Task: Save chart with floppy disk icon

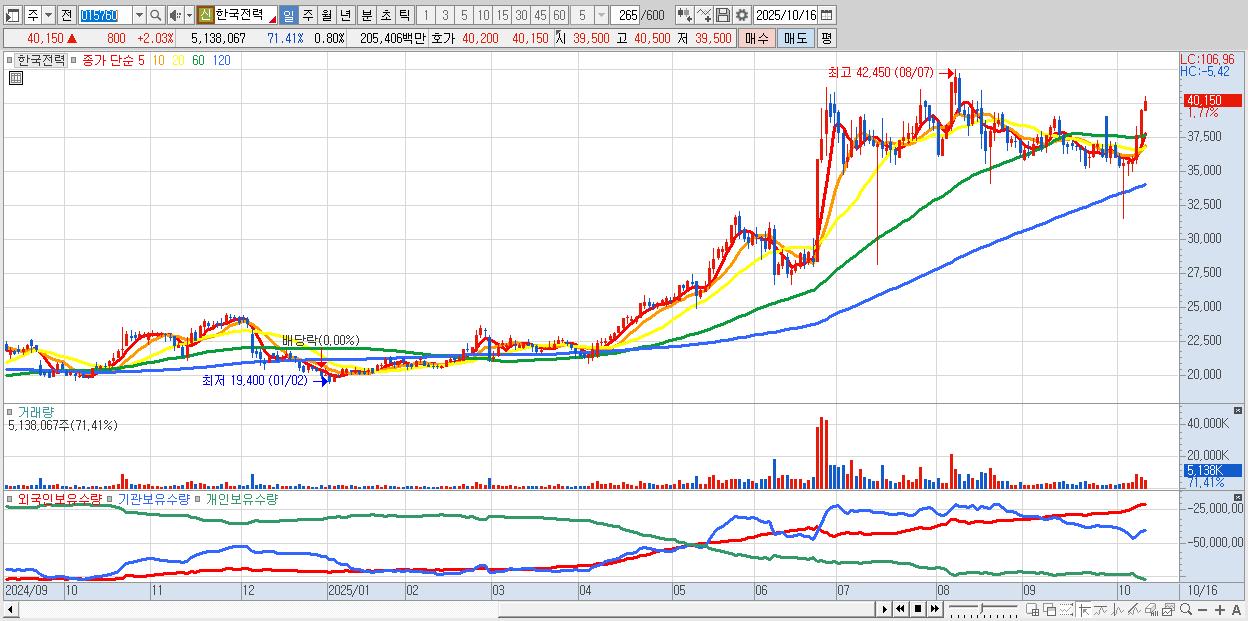Action: click(x=723, y=15)
